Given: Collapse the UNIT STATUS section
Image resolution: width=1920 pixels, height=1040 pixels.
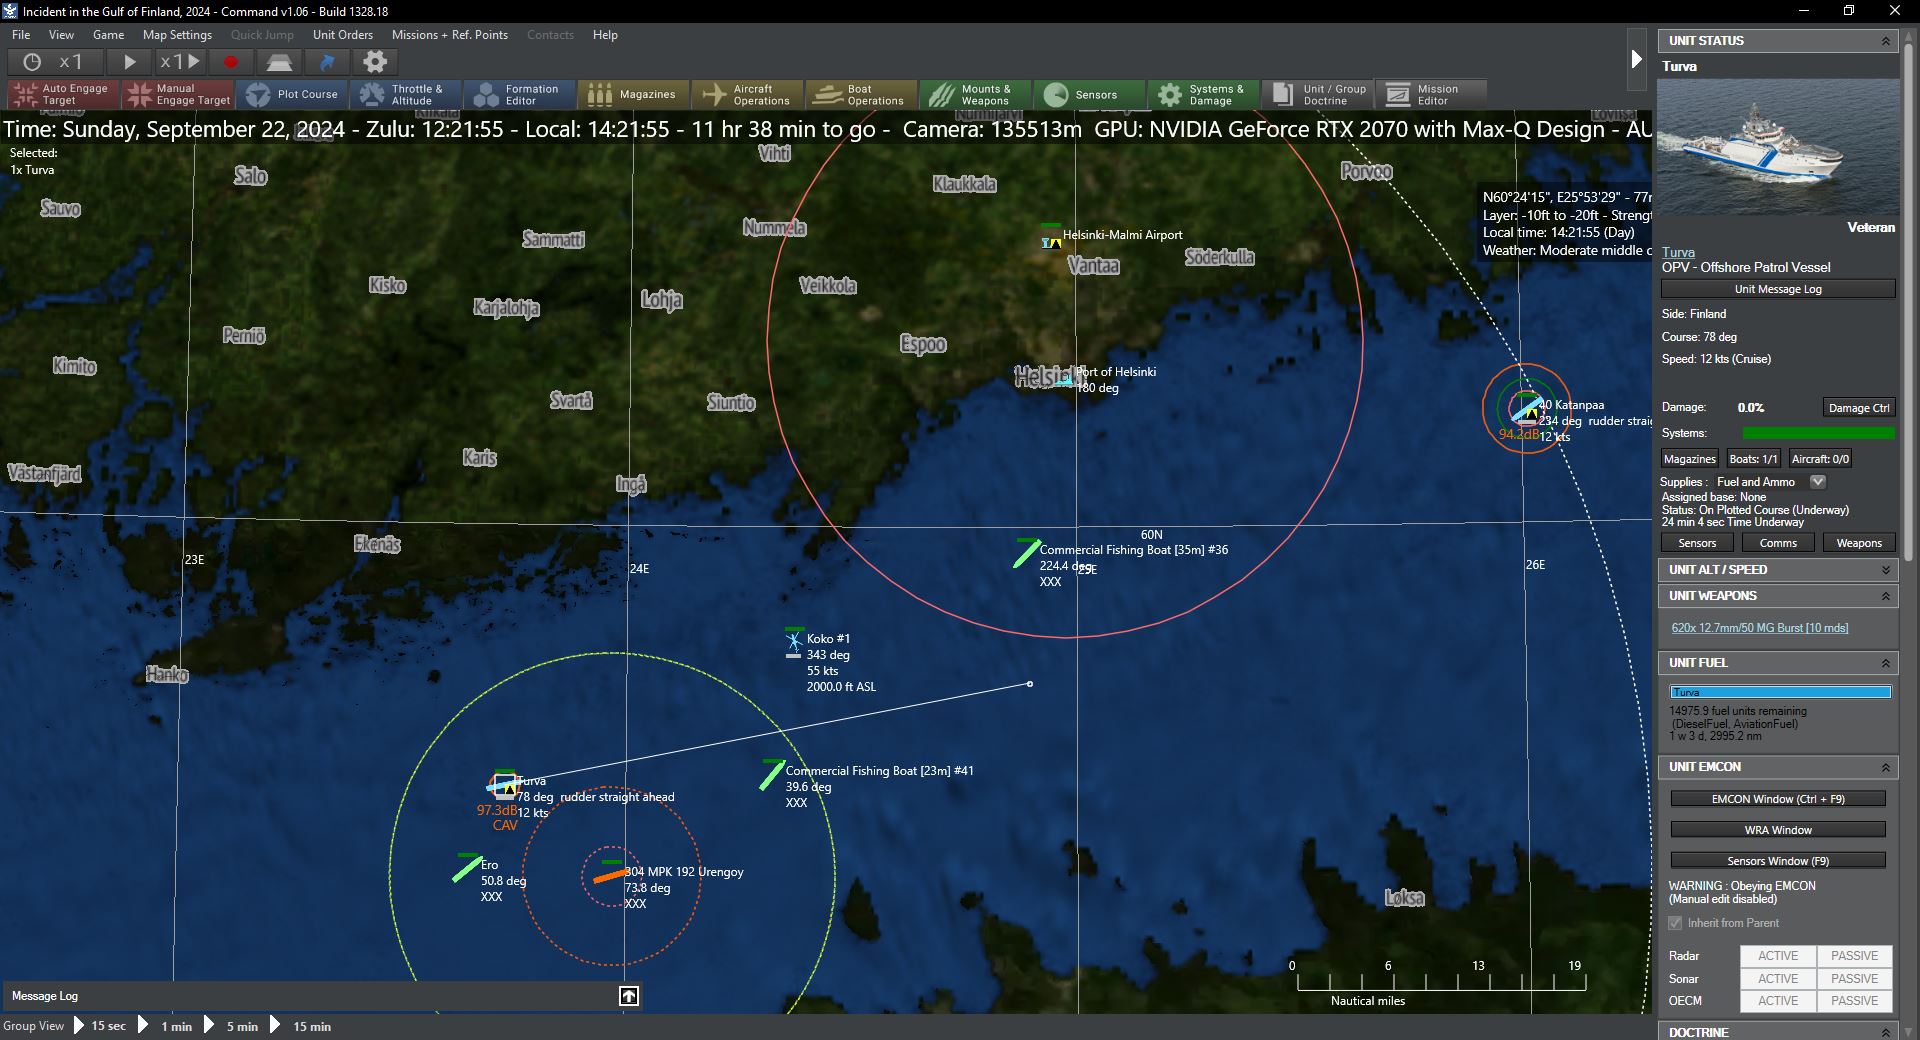Looking at the screenshot, I should pos(1885,41).
